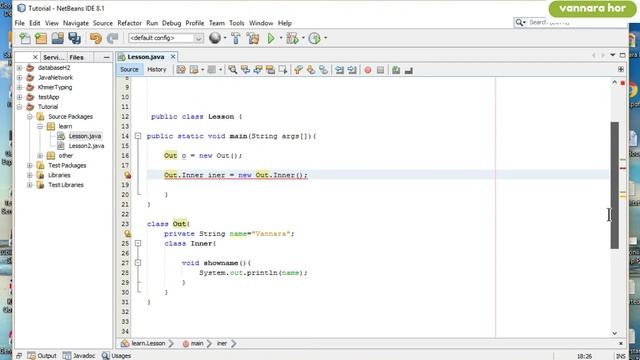
Task: Open the Javadoc window button
Action: [79, 356]
